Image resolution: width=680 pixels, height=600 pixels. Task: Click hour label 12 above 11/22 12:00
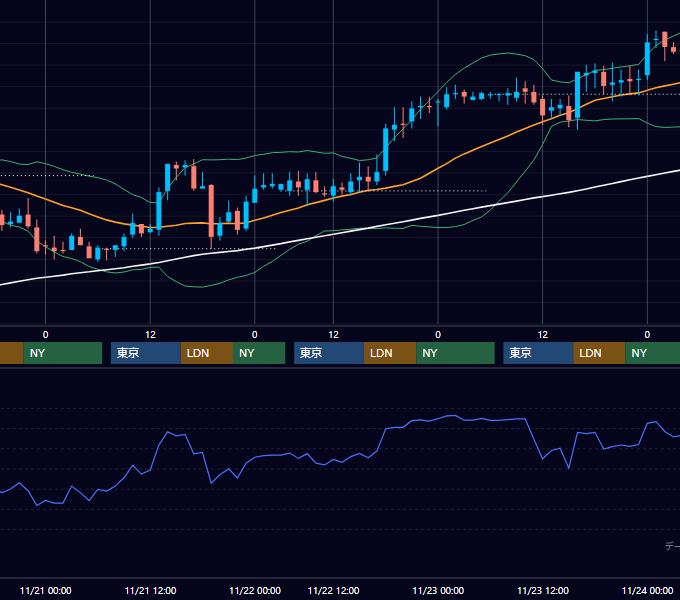pos(333,335)
